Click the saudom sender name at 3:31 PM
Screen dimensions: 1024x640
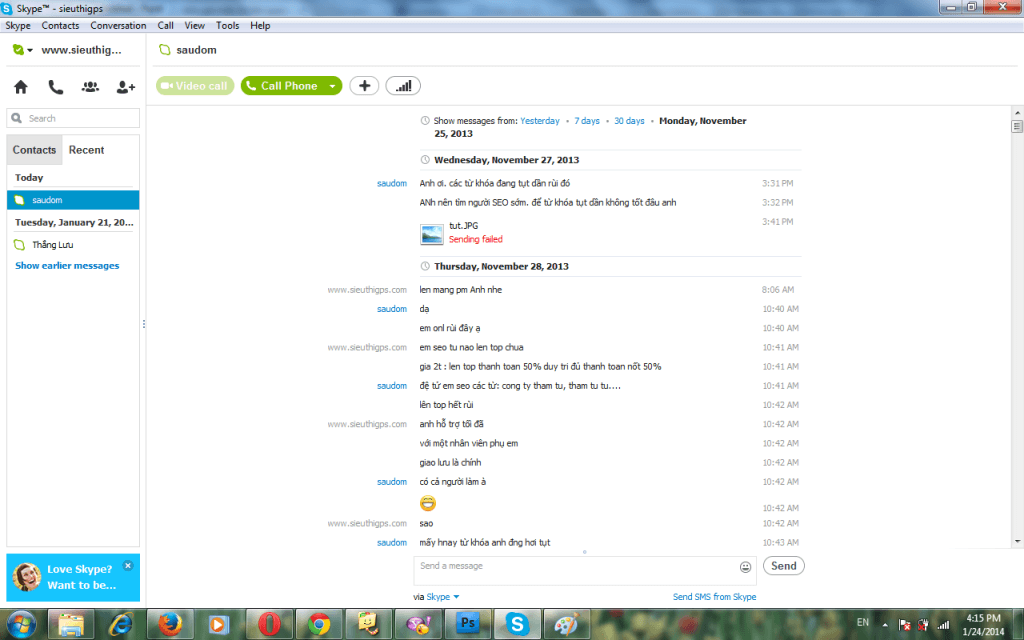coord(392,184)
